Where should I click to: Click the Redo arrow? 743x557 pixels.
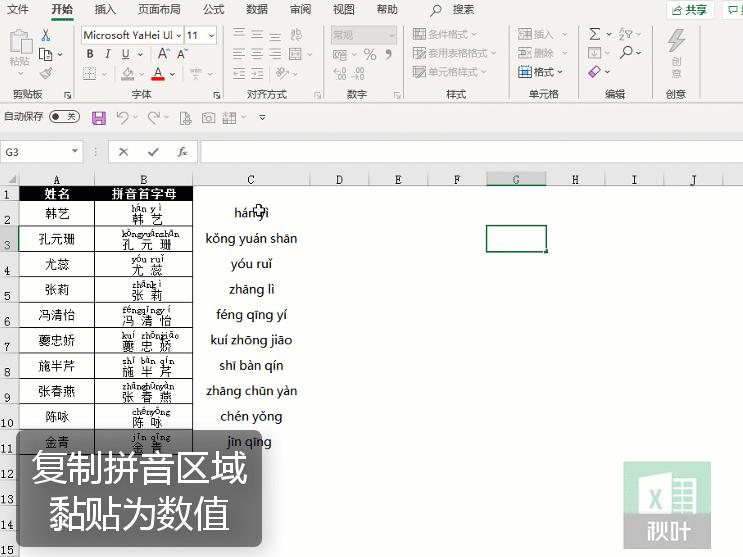pyautogui.click(x=154, y=117)
